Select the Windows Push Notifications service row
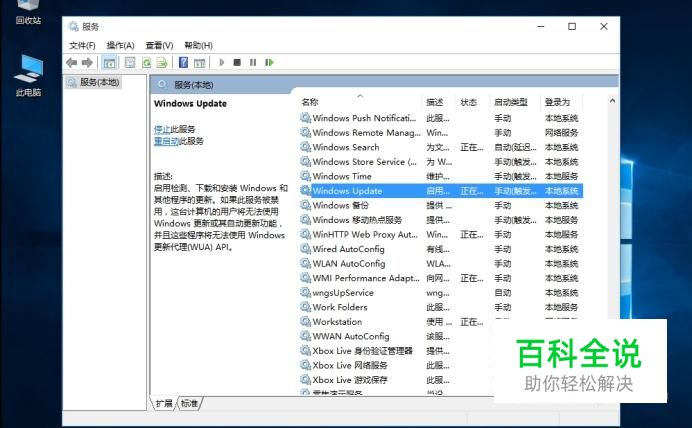Viewport: 692px width, 428px height. tap(441, 118)
